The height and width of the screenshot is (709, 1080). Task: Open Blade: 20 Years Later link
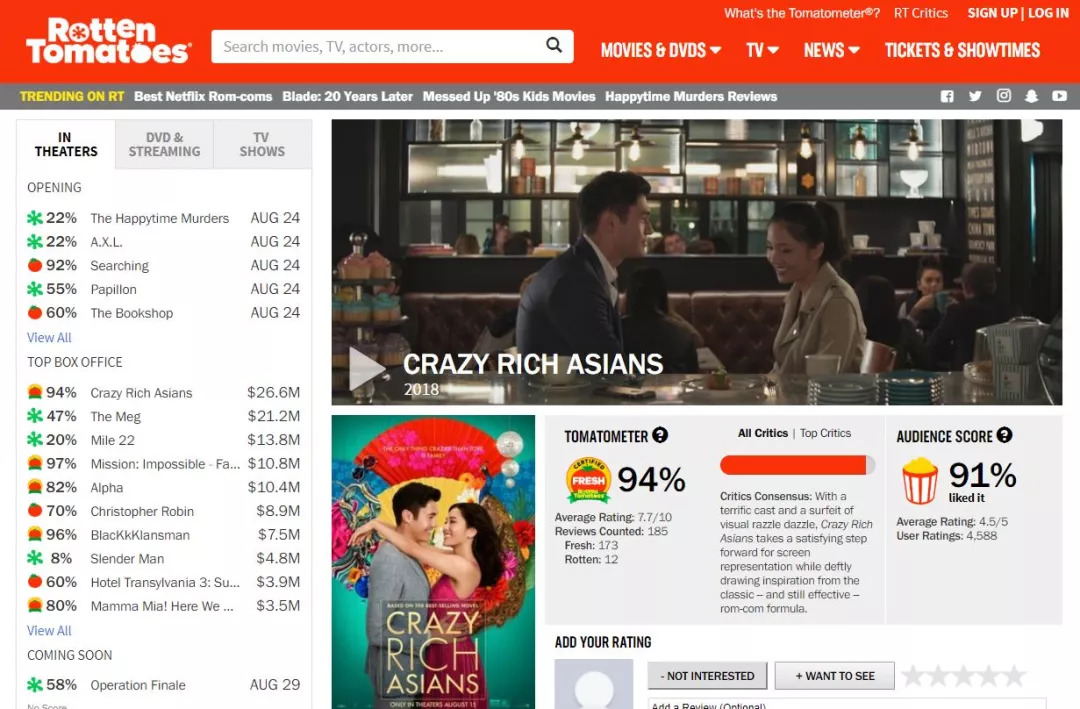pos(347,96)
